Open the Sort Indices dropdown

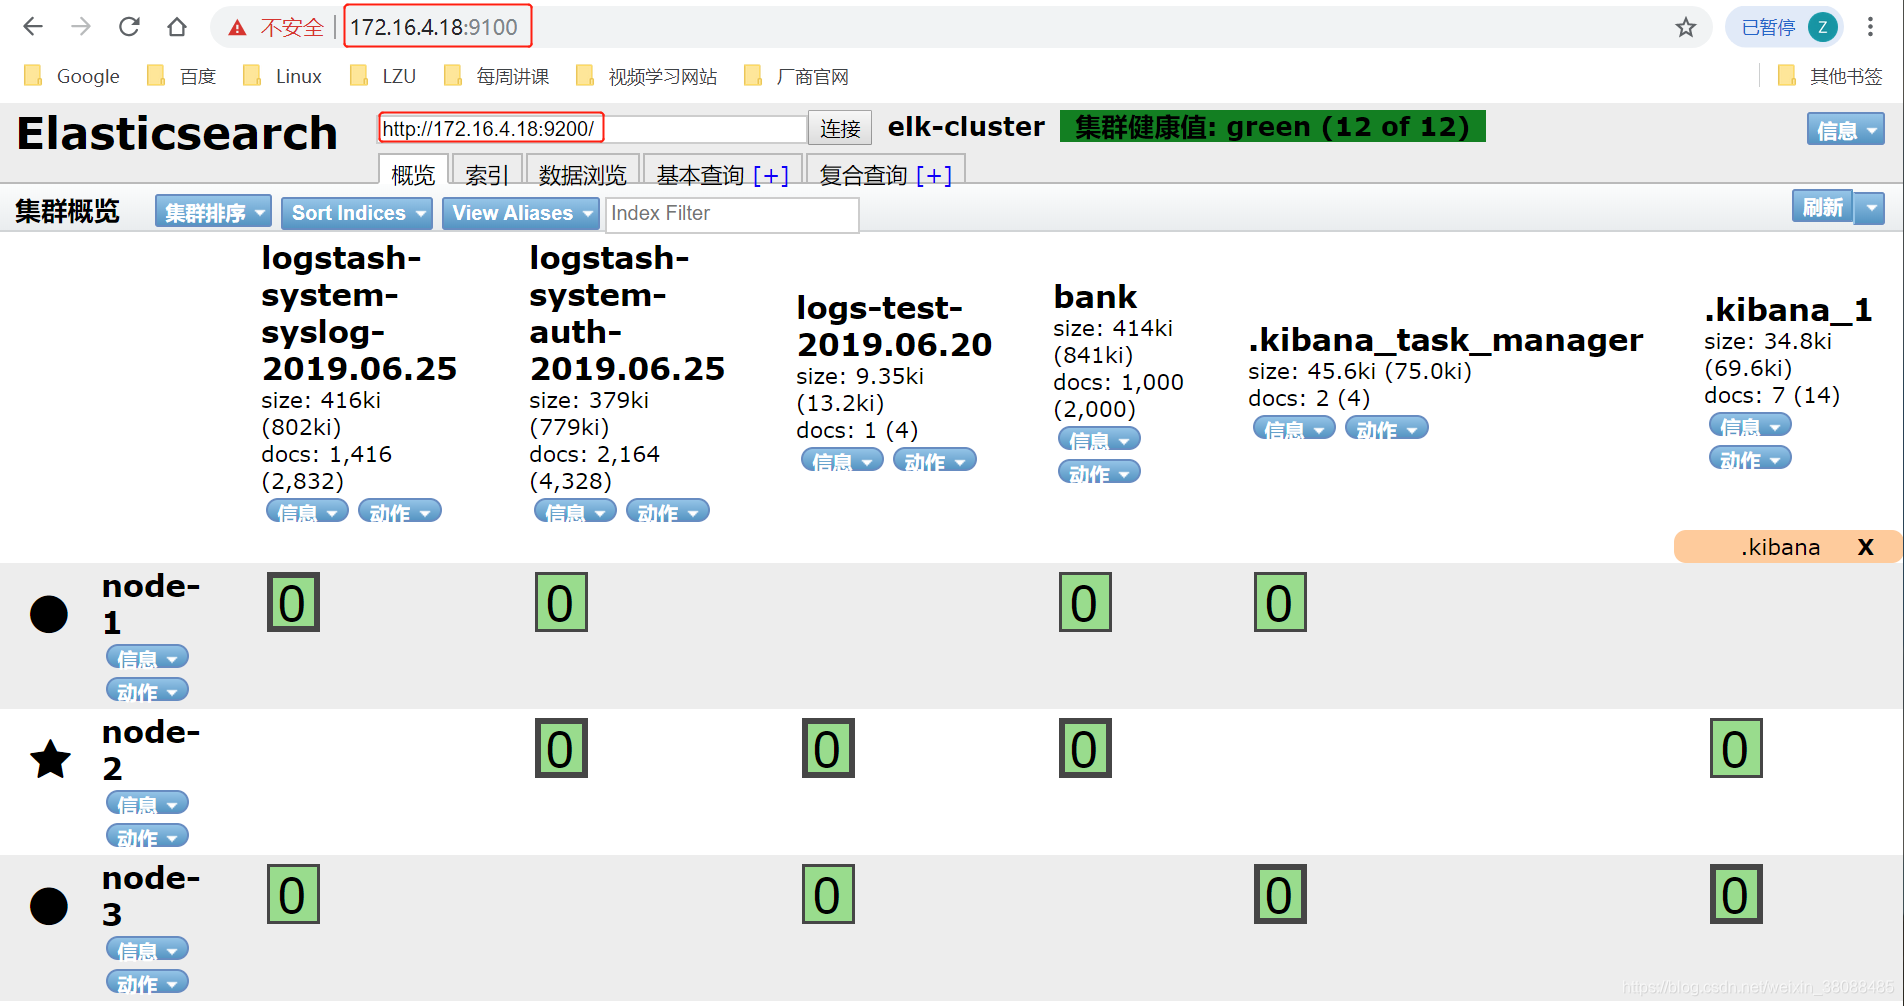point(356,212)
